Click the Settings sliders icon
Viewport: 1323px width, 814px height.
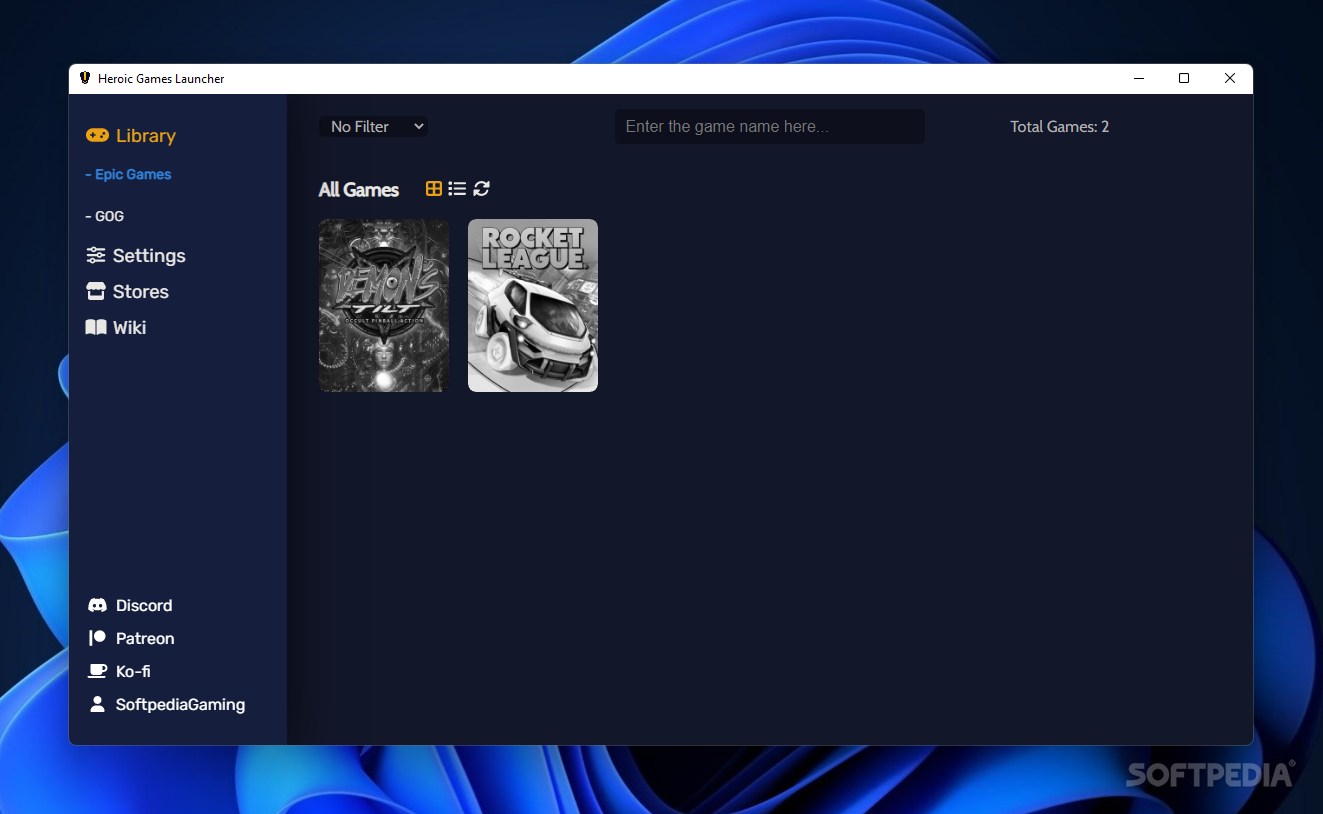point(96,255)
